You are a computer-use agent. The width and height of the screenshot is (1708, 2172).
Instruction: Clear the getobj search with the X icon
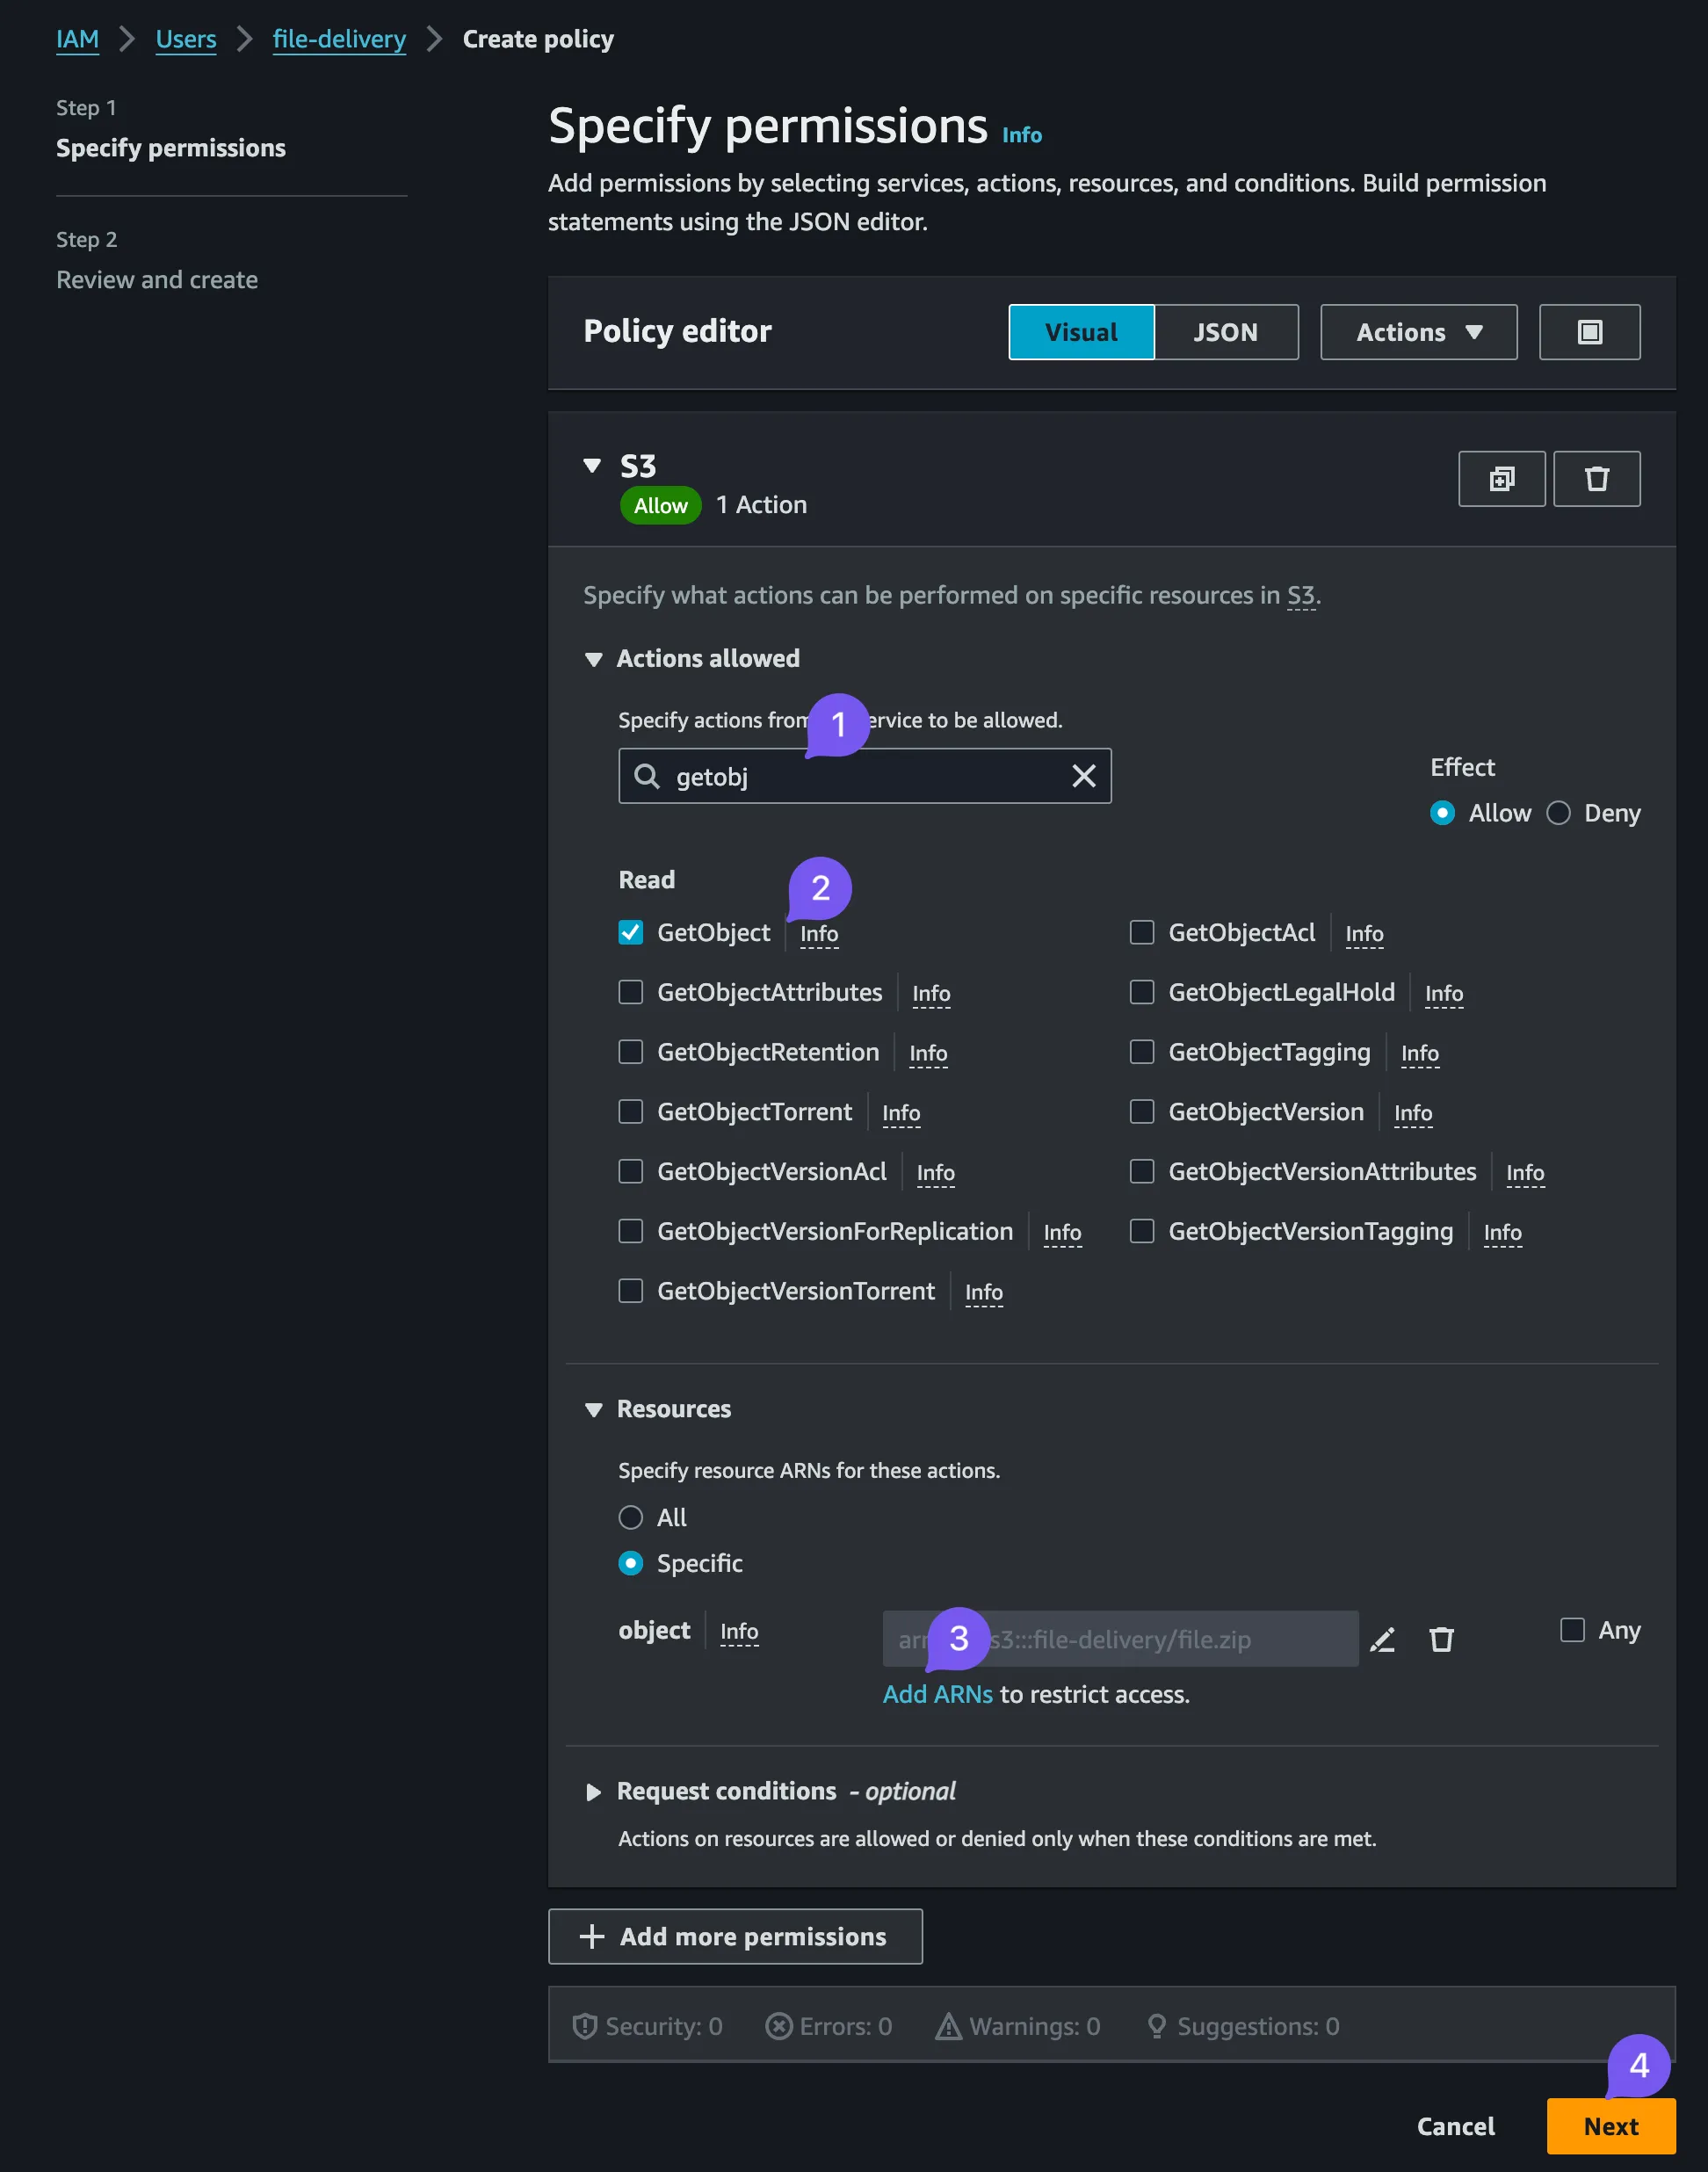pyautogui.click(x=1083, y=776)
